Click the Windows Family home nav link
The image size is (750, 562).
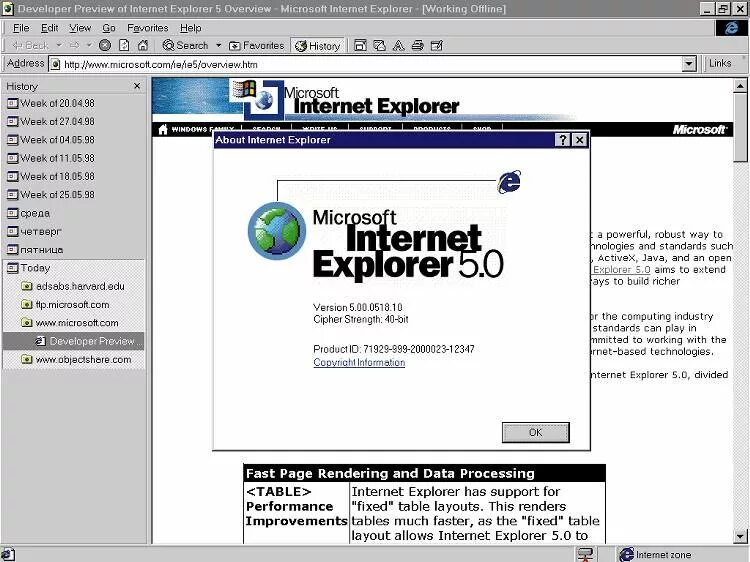coord(196,129)
